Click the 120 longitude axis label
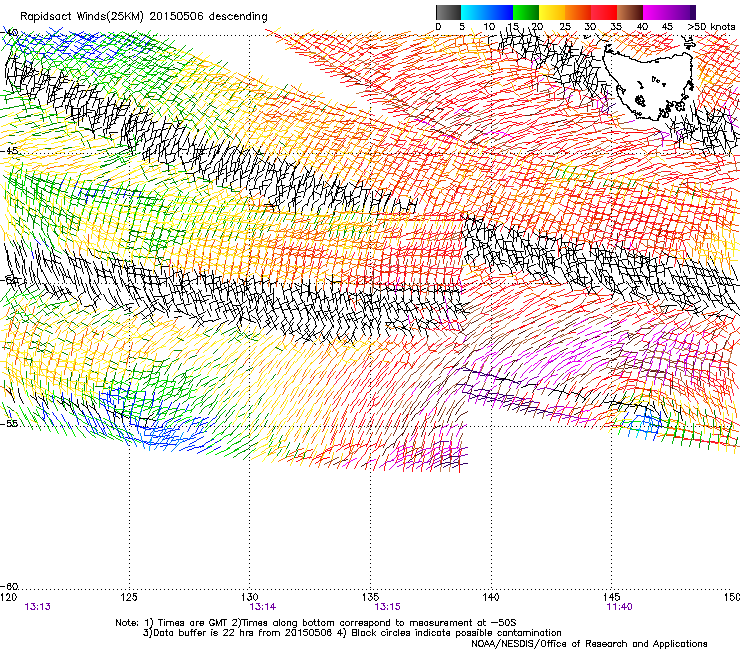Viewport: 740px width, 650px height. pyautogui.click(x=8, y=597)
